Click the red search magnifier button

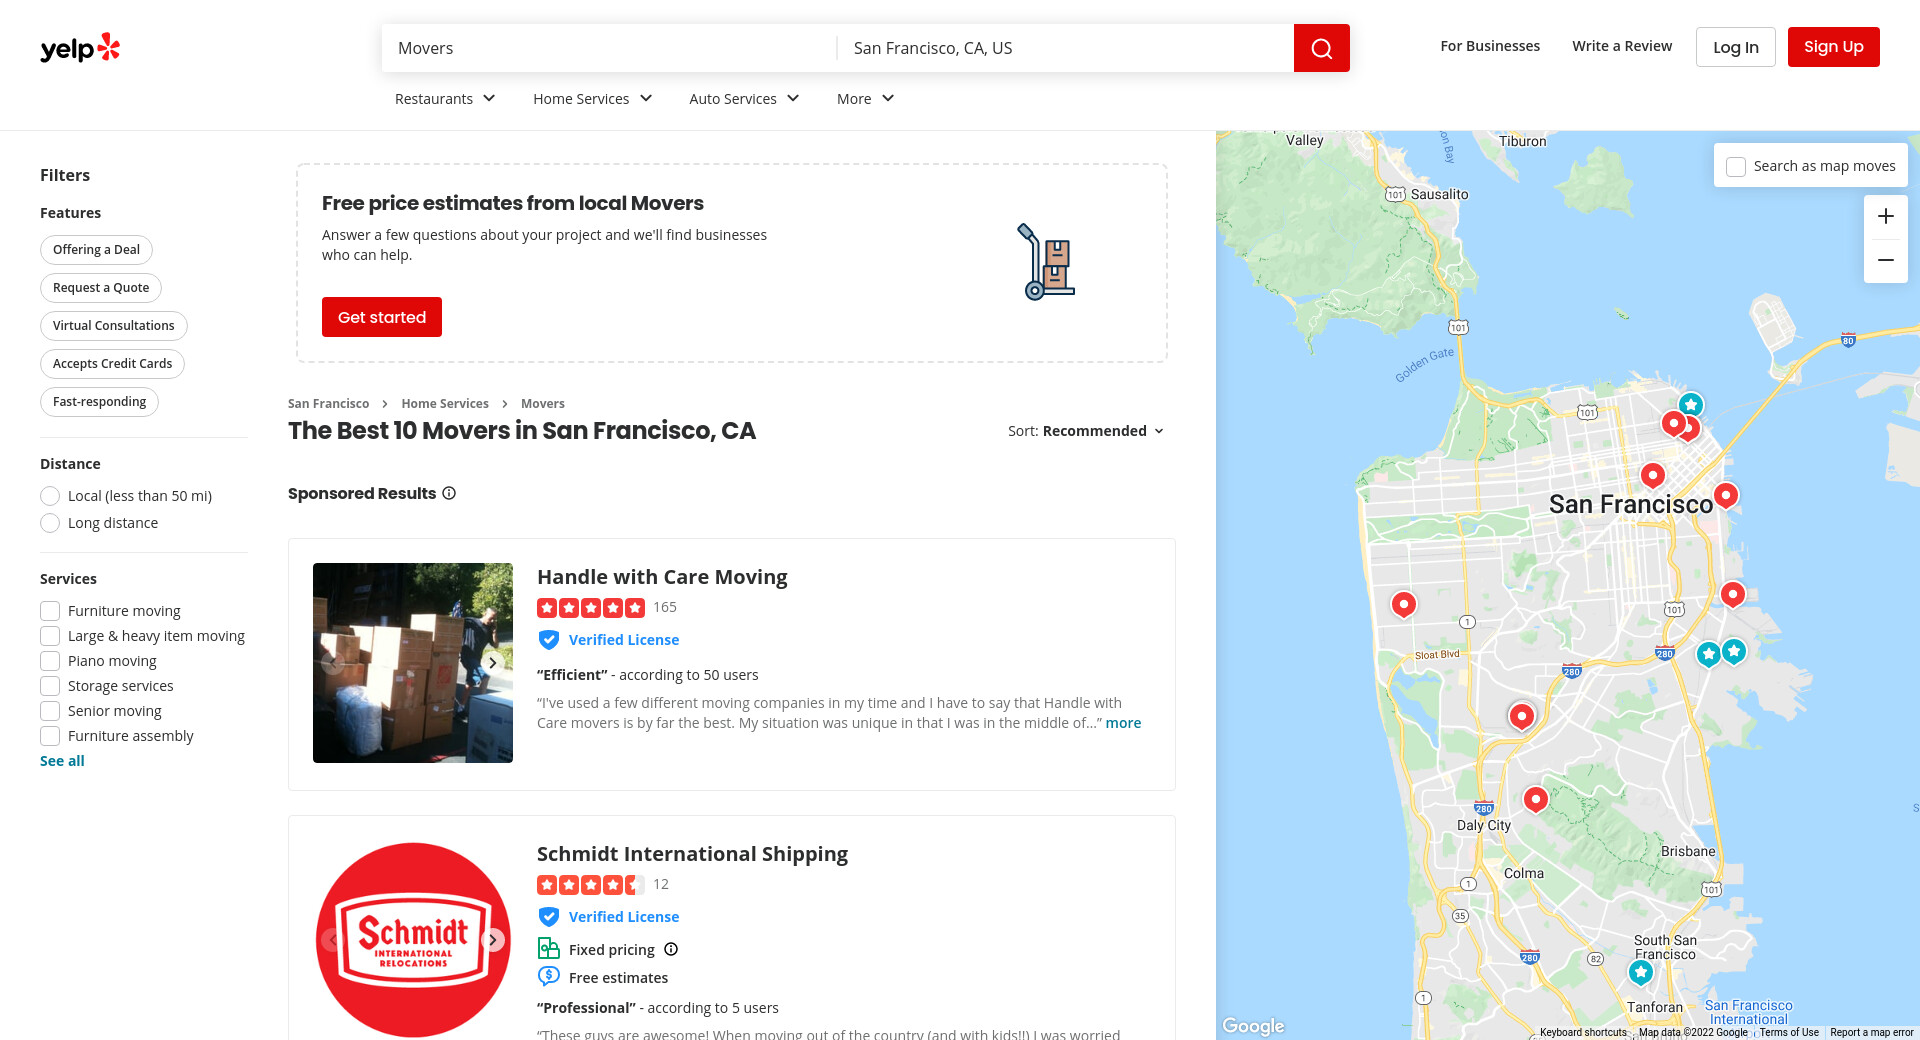pyautogui.click(x=1321, y=48)
